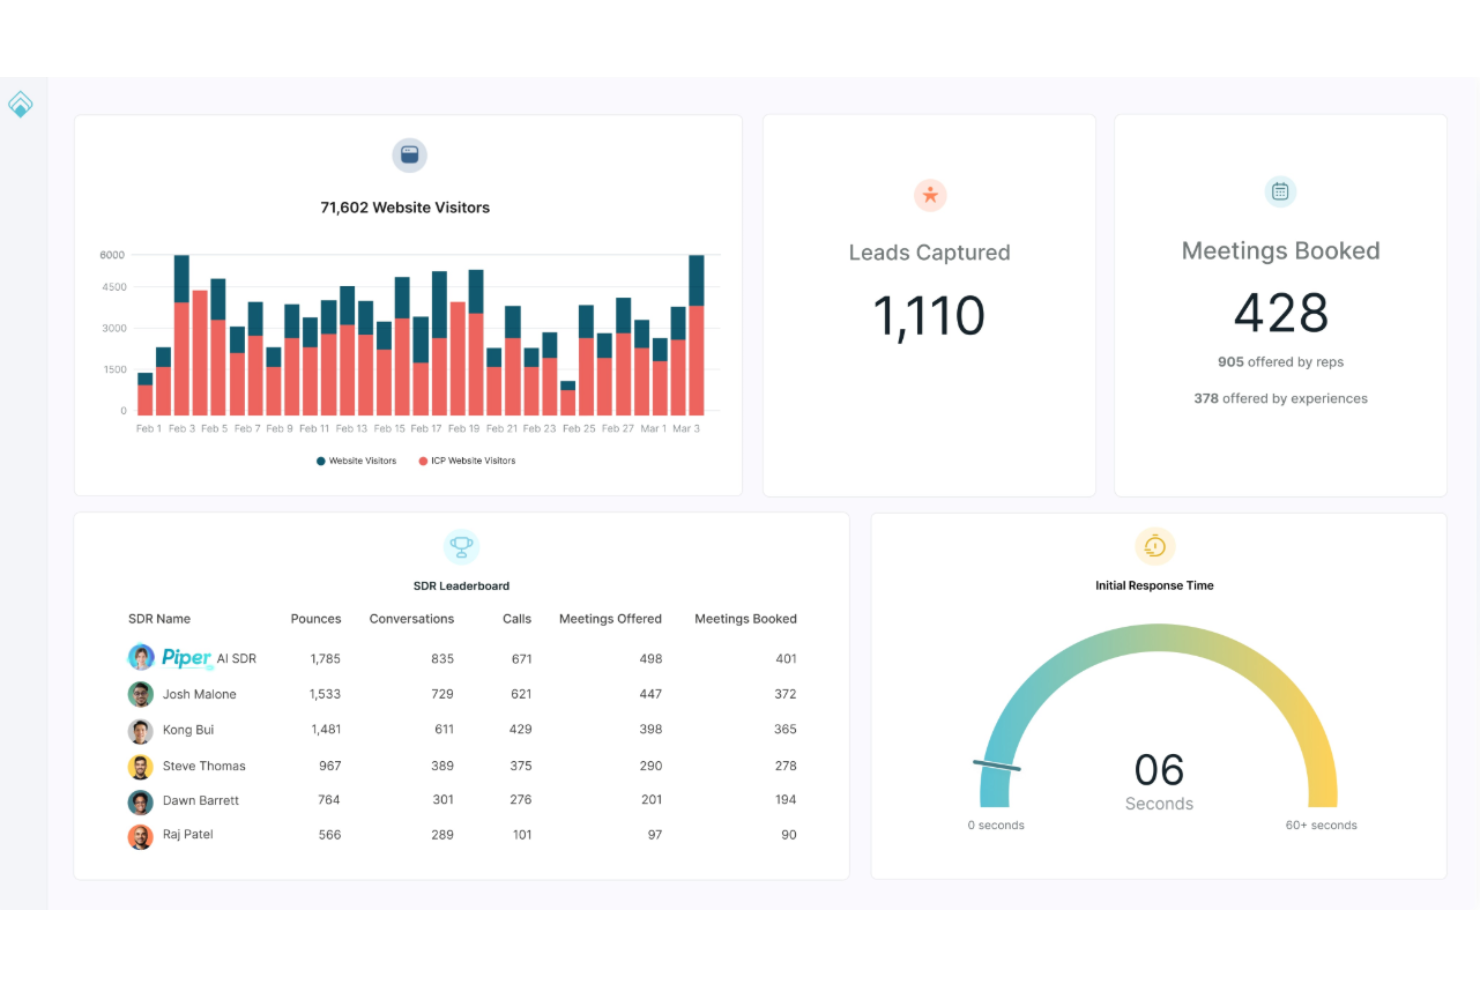This screenshot has width=1480, height=987.
Task: Click the 428 Meetings Booked number
Action: click(x=1280, y=313)
